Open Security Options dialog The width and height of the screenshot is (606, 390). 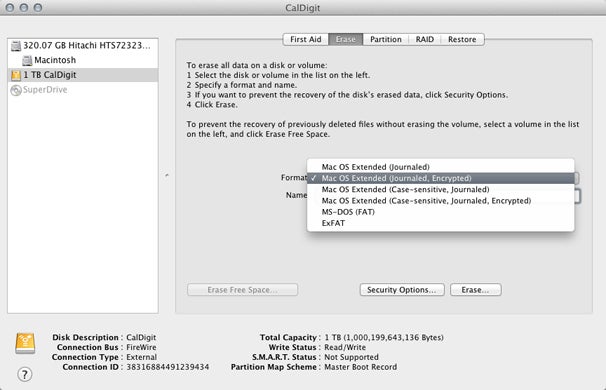[402, 290]
